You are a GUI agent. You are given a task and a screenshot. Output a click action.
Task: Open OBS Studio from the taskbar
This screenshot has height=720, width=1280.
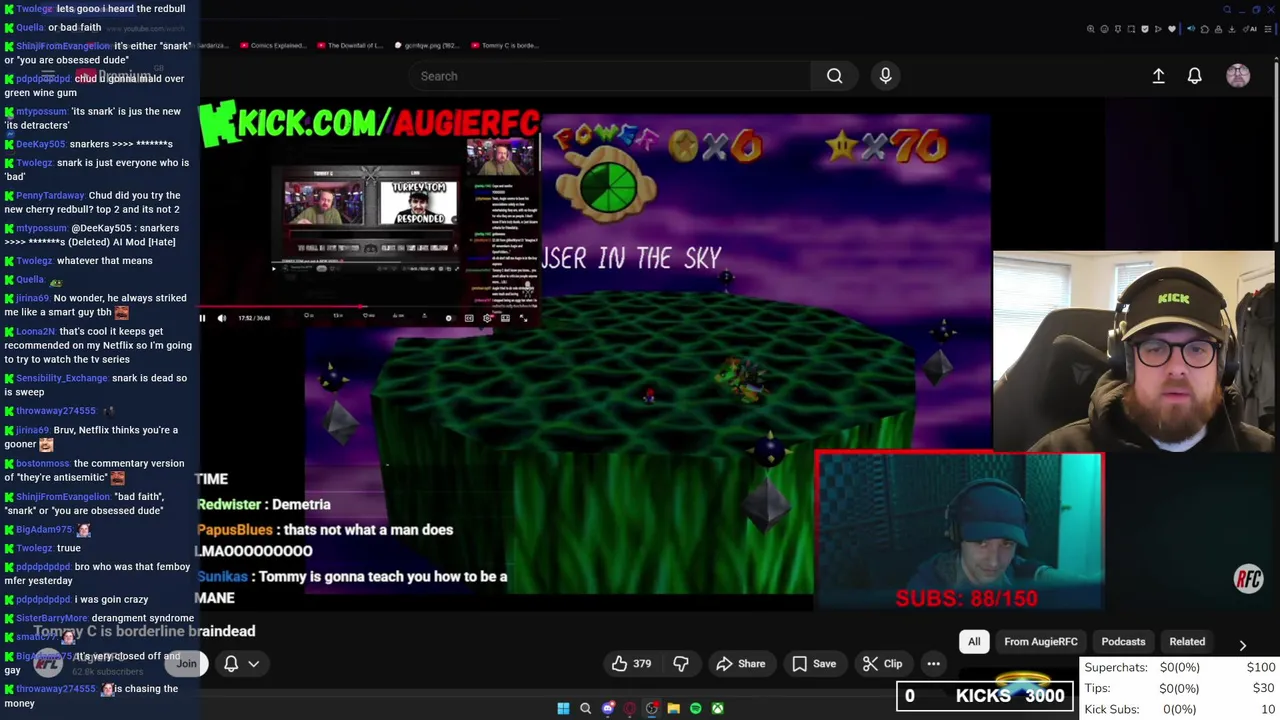[x=652, y=708]
